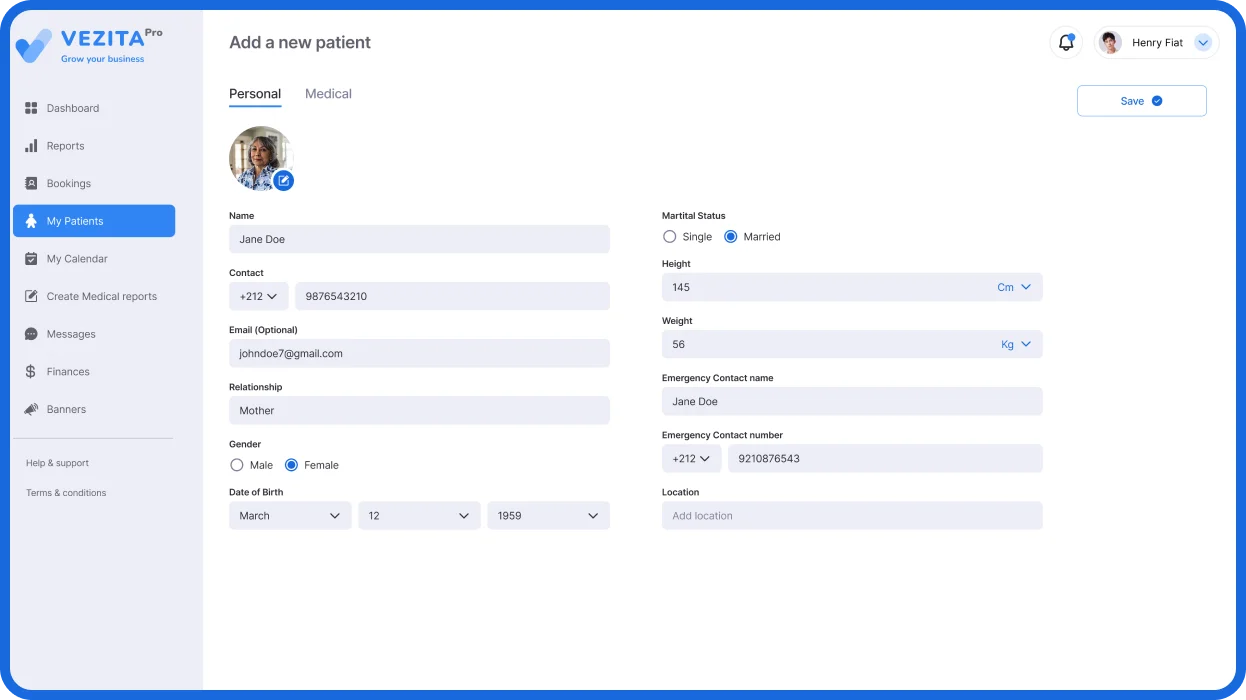Image resolution: width=1246 pixels, height=700 pixels.
Task: Open the notifications bell icon
Action: [x=1066, y=43]
